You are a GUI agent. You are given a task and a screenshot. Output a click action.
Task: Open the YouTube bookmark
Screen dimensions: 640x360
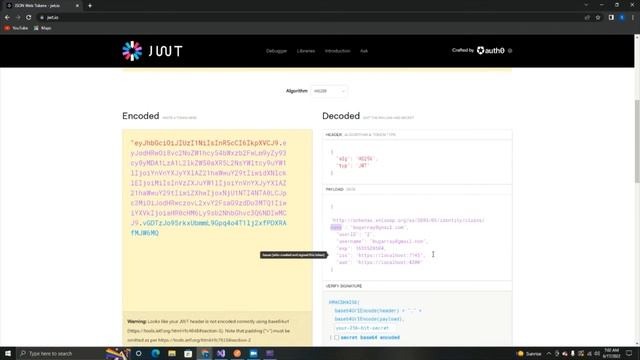pos(16,28)
